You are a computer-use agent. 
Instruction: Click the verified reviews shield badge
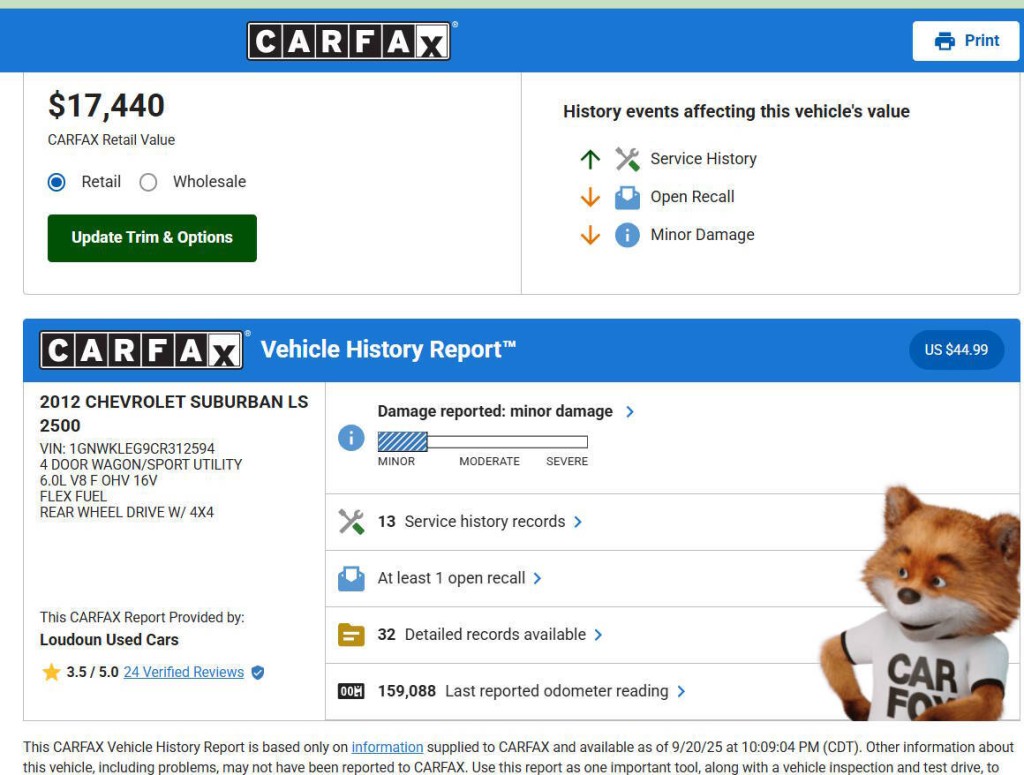[258, 673]
